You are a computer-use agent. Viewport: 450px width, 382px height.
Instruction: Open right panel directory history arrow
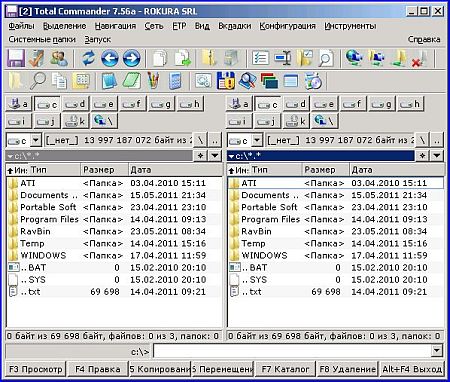pos(437,156)
